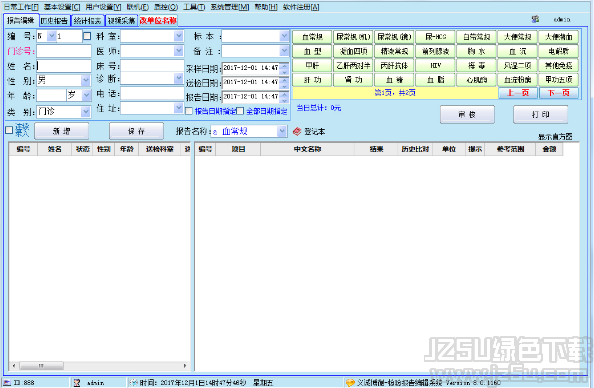Open the 基本设置[C] menu

(x=62, y=7)
